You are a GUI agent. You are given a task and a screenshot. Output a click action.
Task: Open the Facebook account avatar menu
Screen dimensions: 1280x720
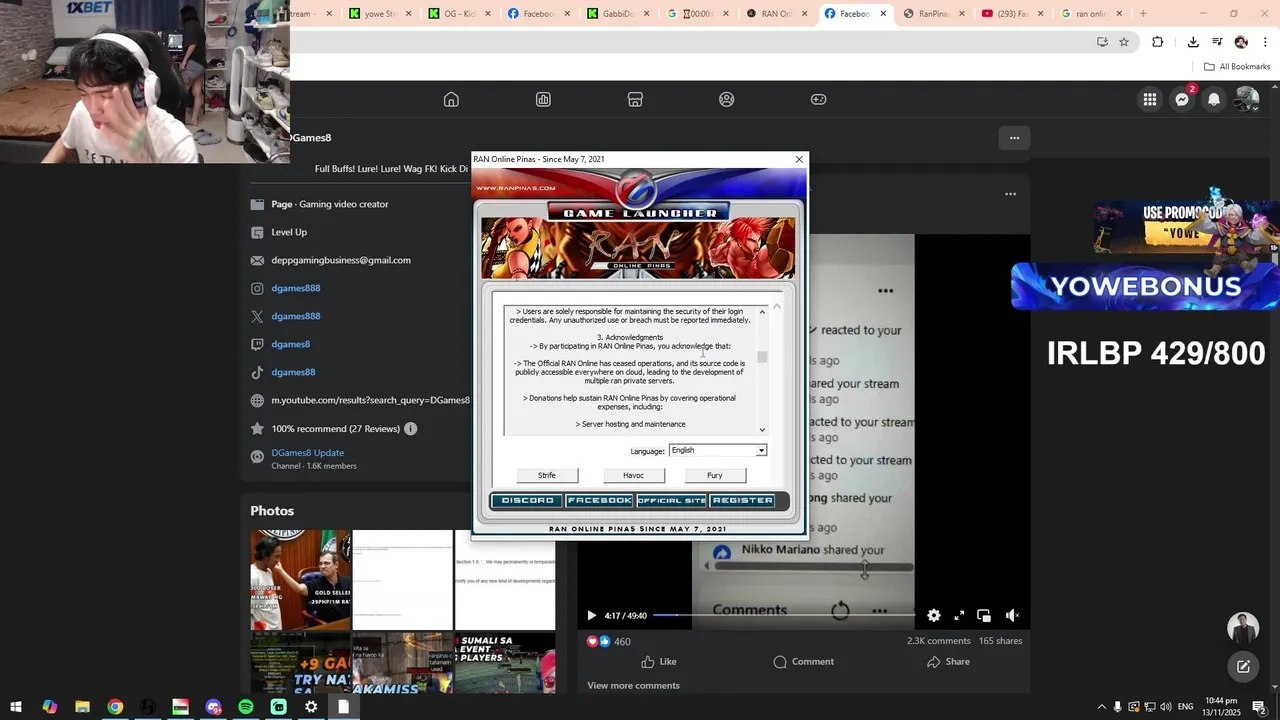(x=1246, y=99)
